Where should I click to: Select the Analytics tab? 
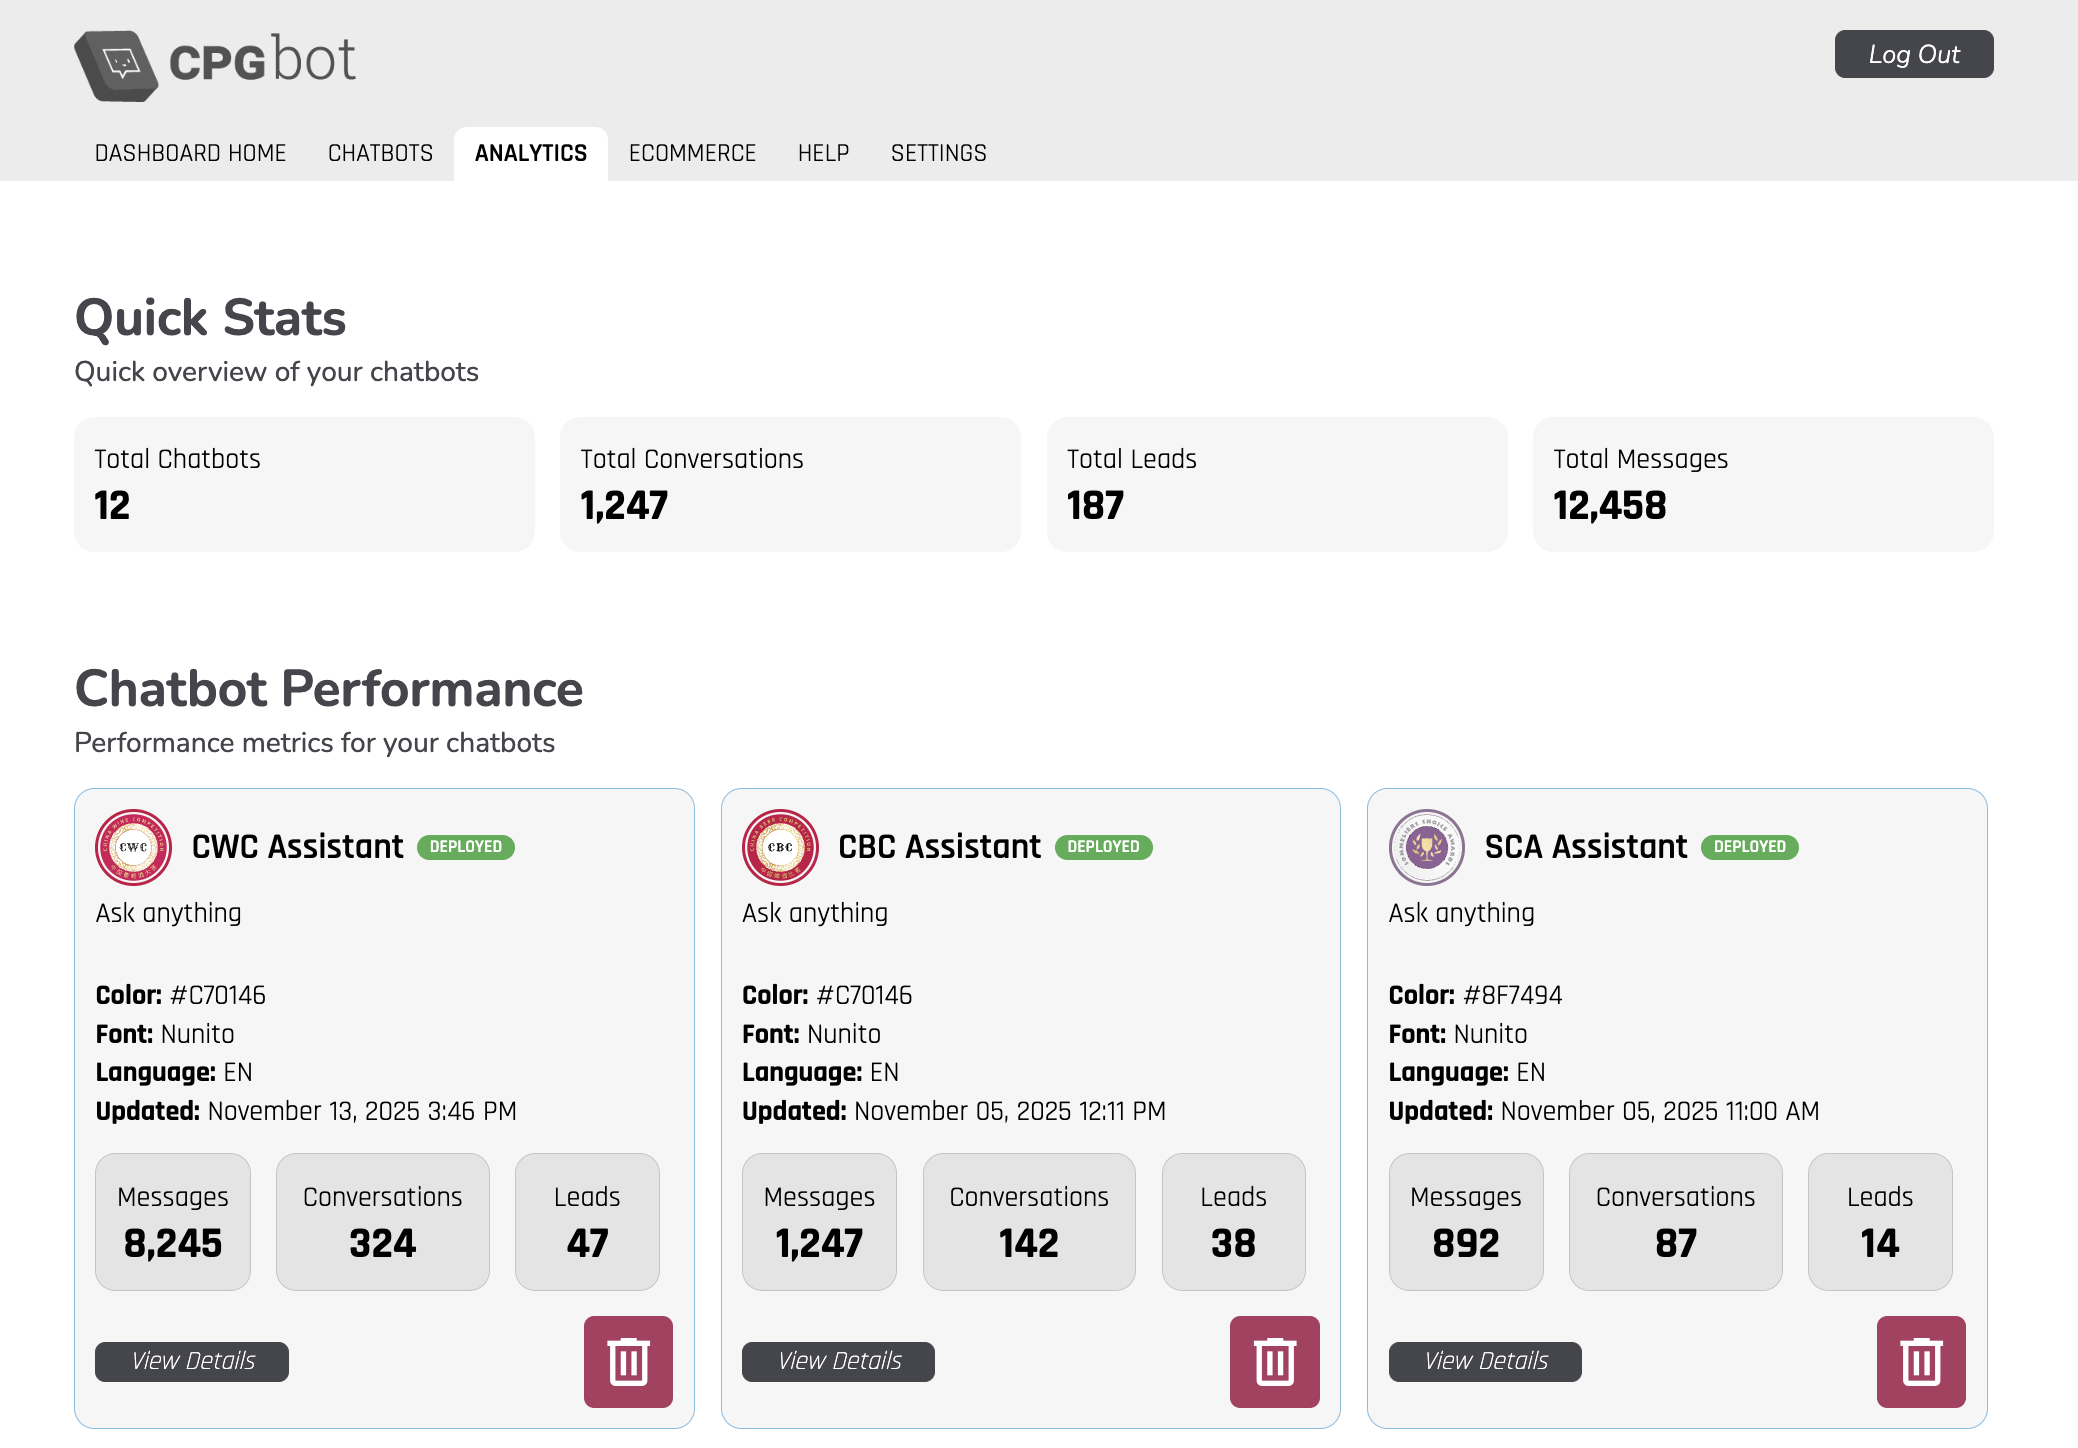pos(531,153)
